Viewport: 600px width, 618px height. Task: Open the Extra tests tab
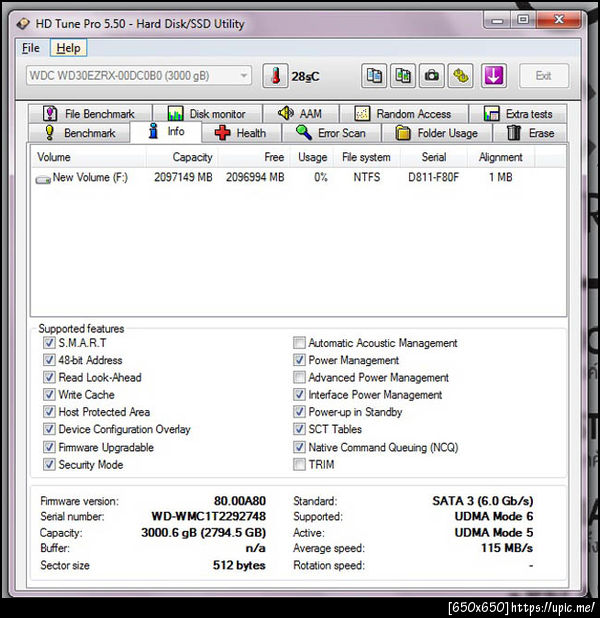pos(518,114)
